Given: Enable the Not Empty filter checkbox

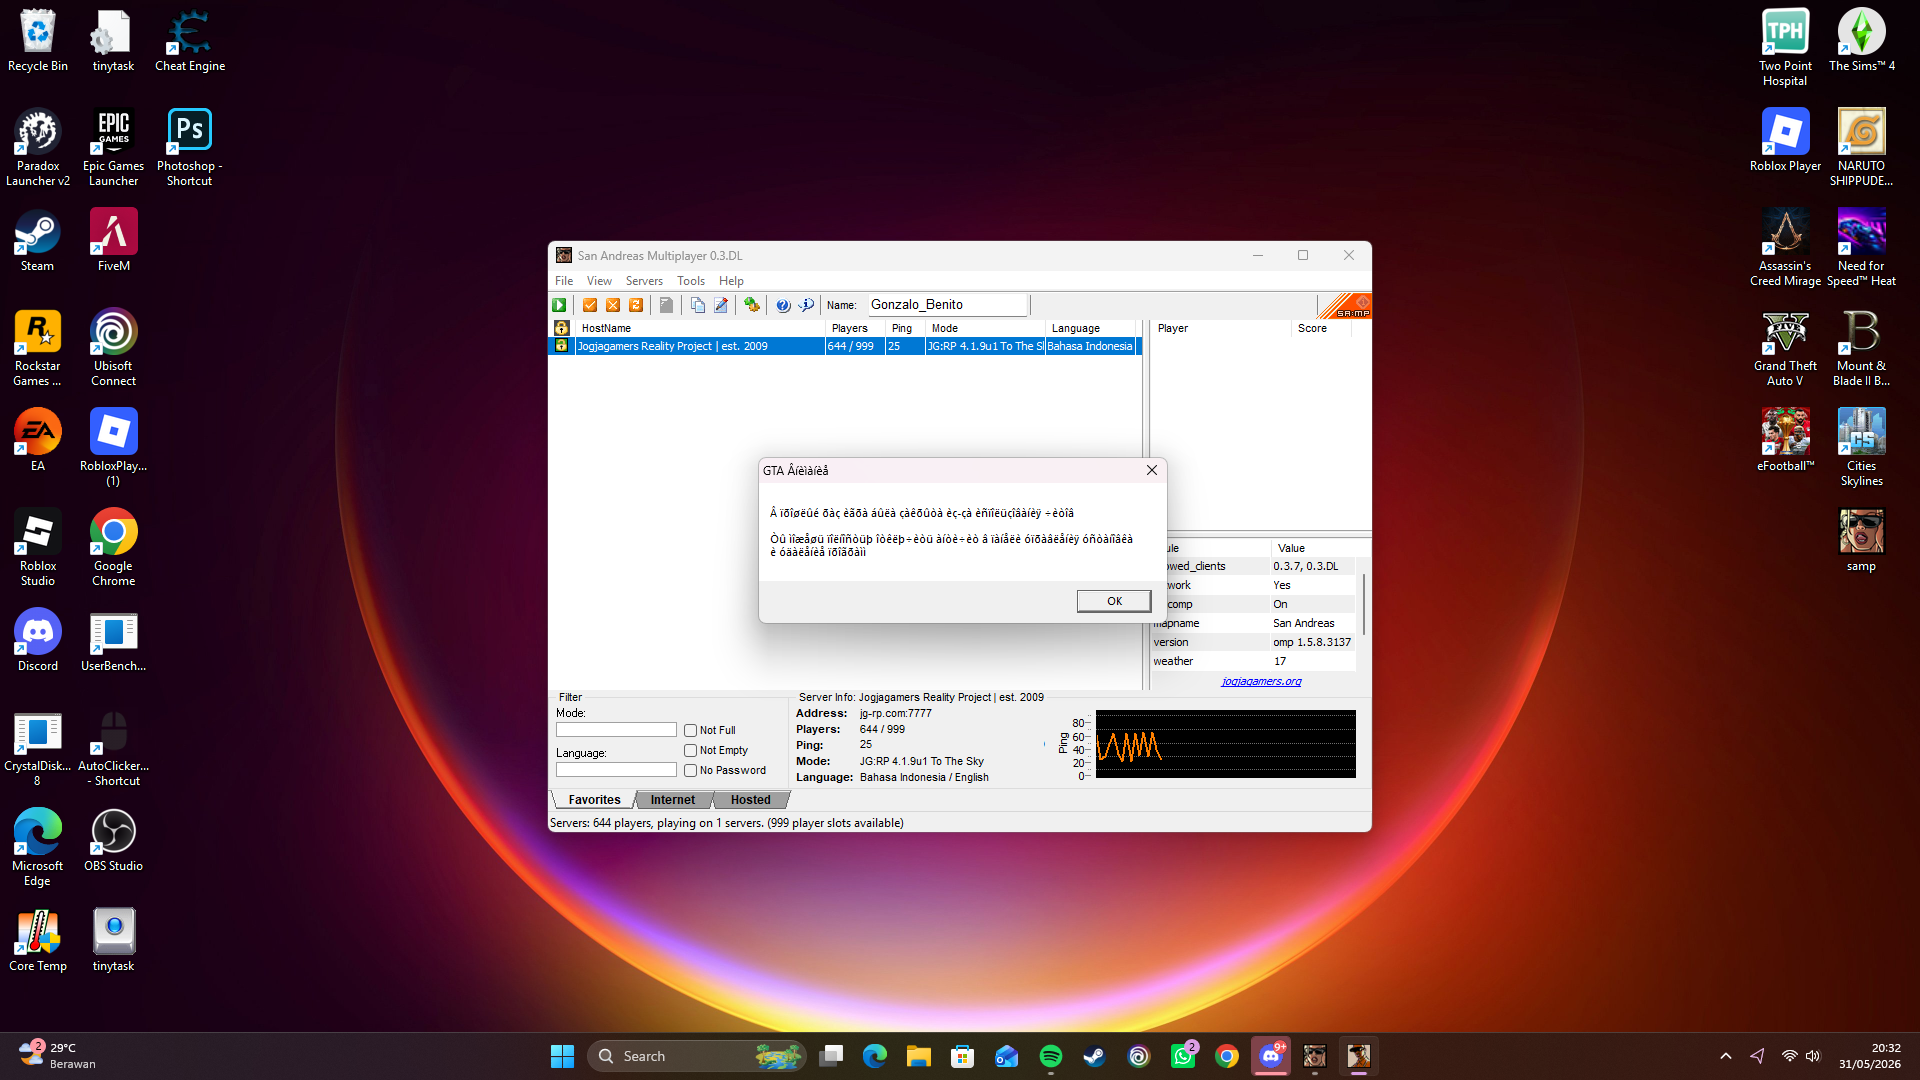Looking at the screenshot, I should 690,751.
